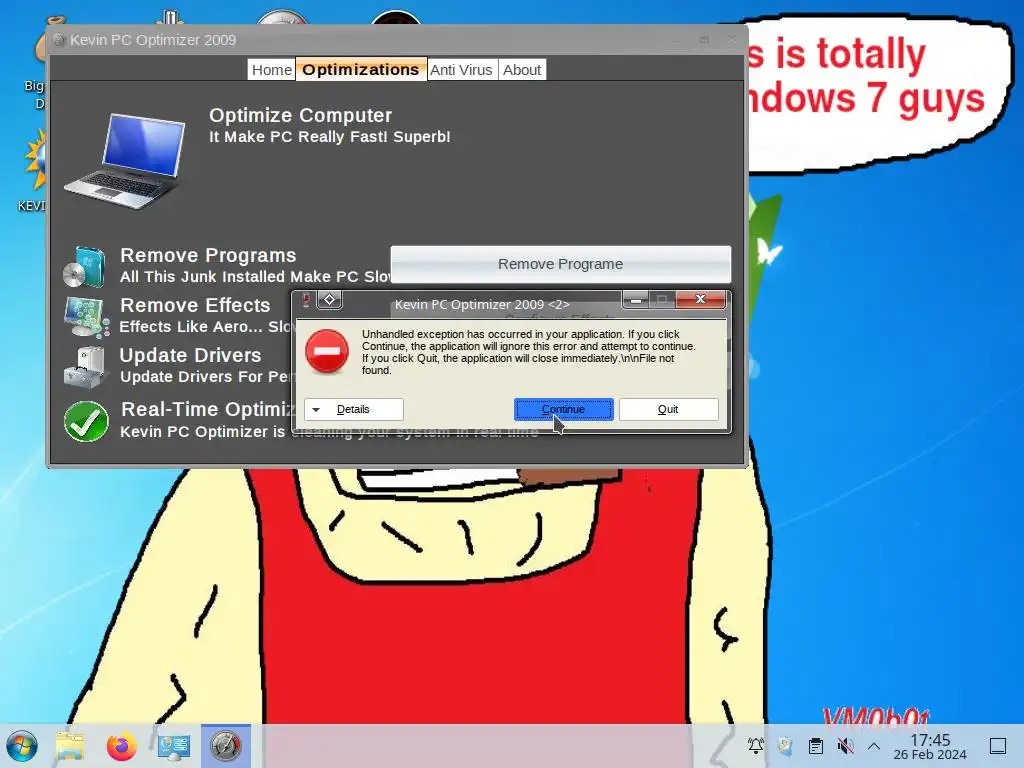Open the notifications bell in tray
Image resolution: width=1024 pixels, height=768 pixels.
[x=756, y=746]
